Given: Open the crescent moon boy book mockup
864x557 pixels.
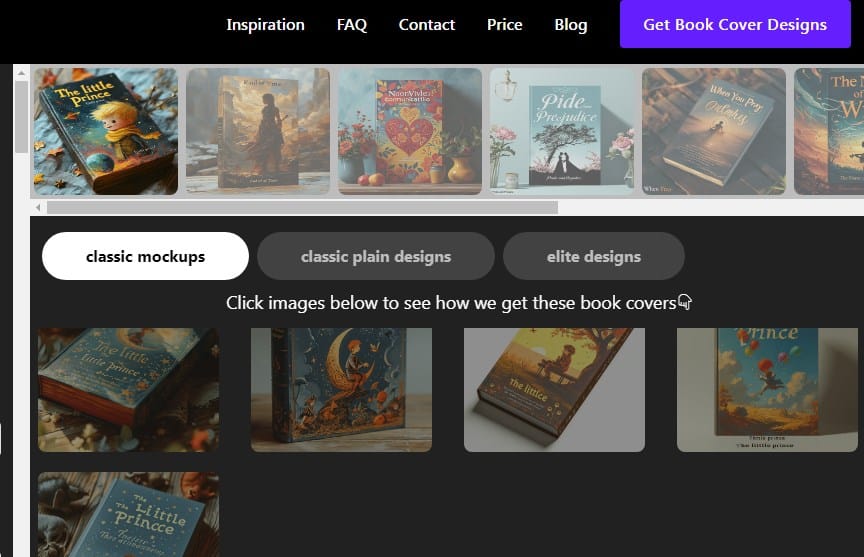Looking at the screenshot, I should point(341,390).
